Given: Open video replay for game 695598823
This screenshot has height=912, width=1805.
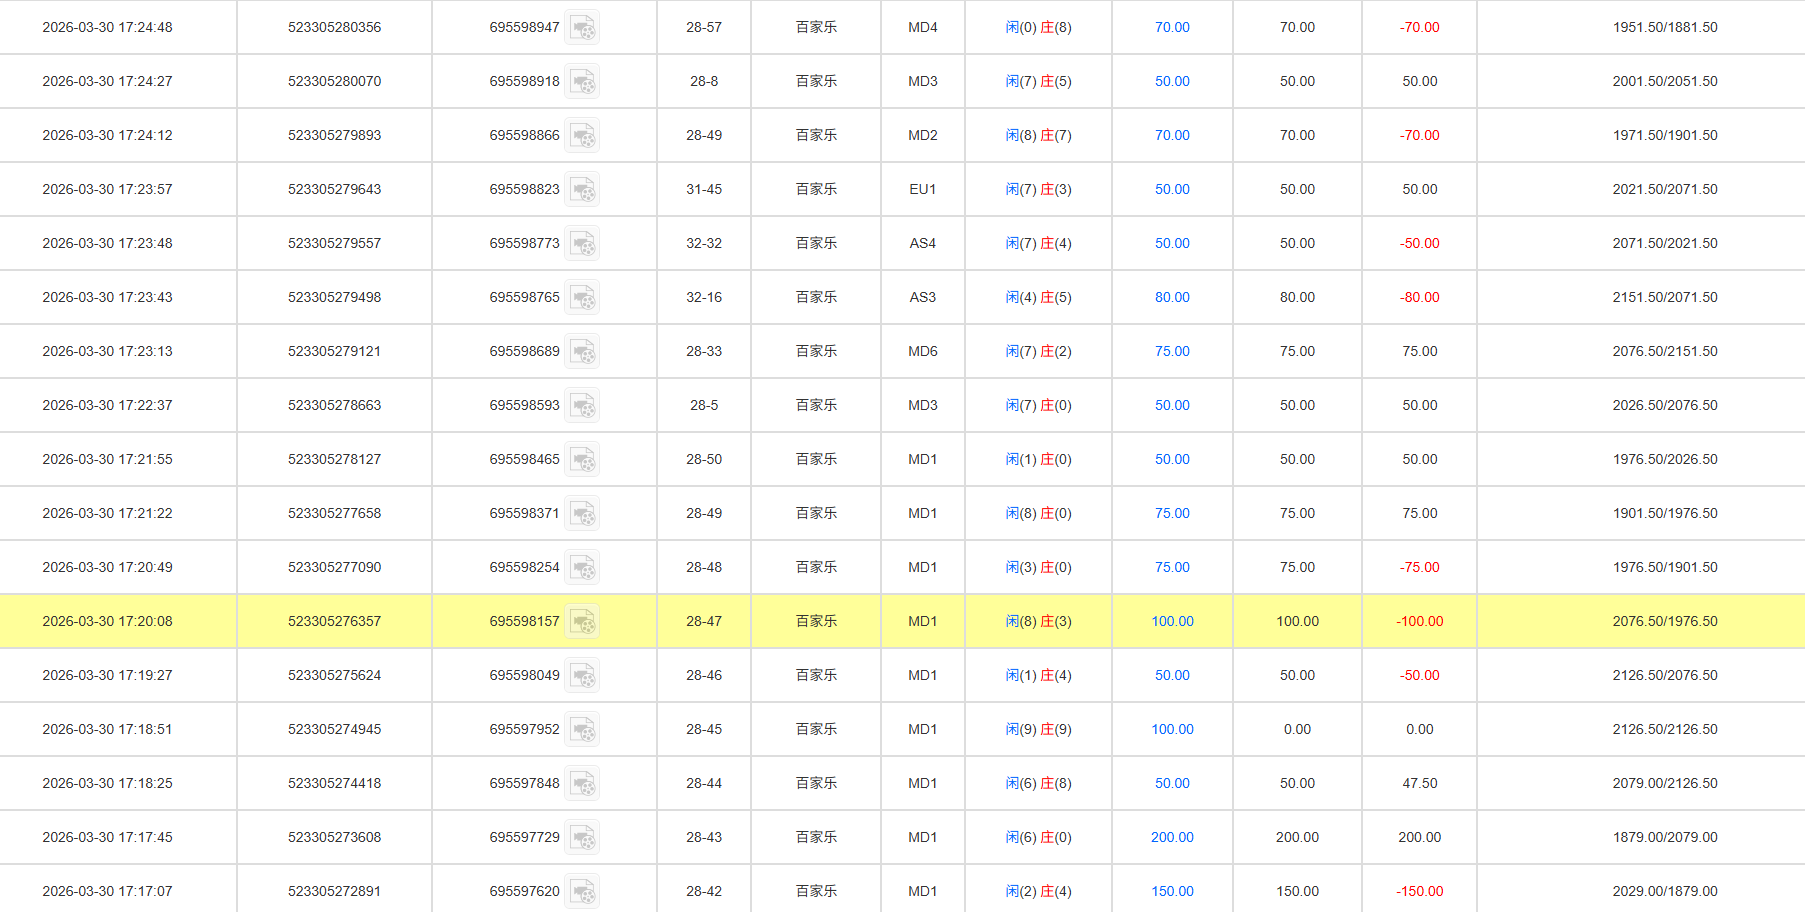Looking at the screenshot, I should pos(583,189).
